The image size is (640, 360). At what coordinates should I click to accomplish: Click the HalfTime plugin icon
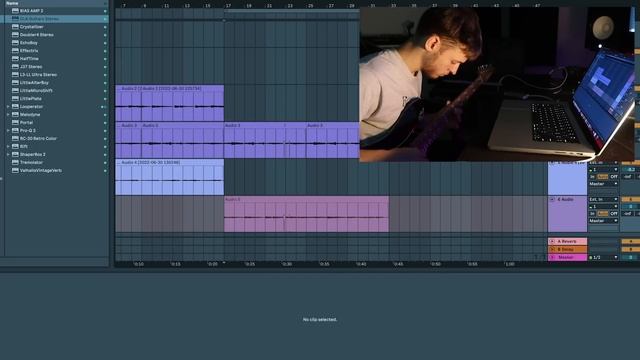point(15,59)
